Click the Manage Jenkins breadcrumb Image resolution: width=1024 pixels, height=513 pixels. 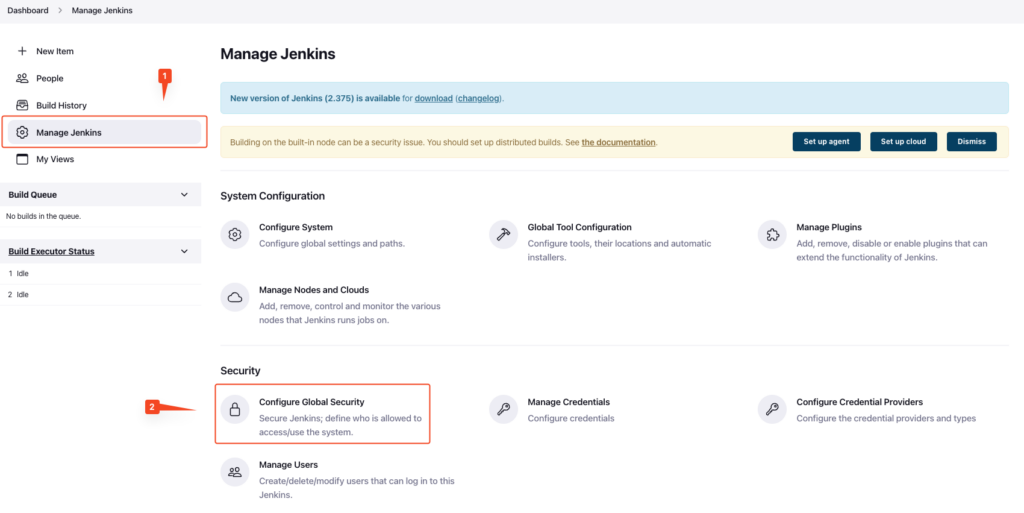102,10
